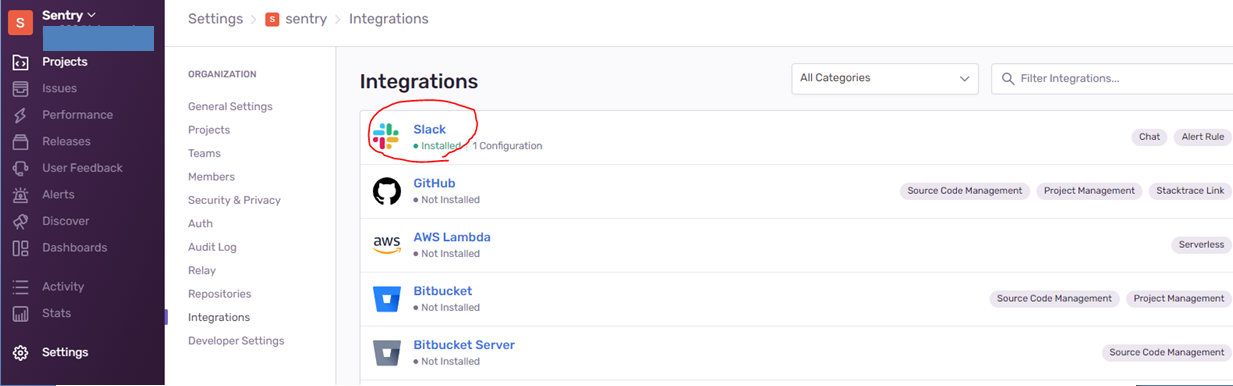1233x386 pixels.
Task: Click Bitbucket Server's Source Code Management tag
Action: 1167,352
